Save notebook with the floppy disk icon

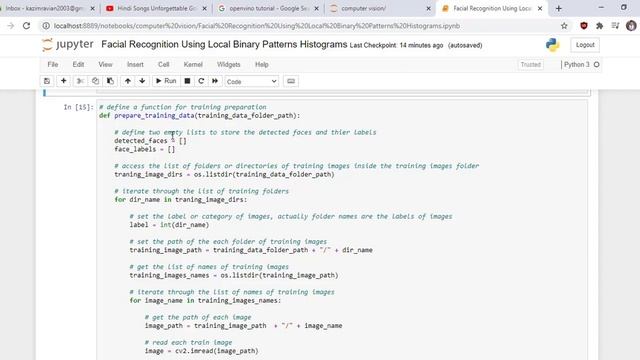(x=47, y=81)
